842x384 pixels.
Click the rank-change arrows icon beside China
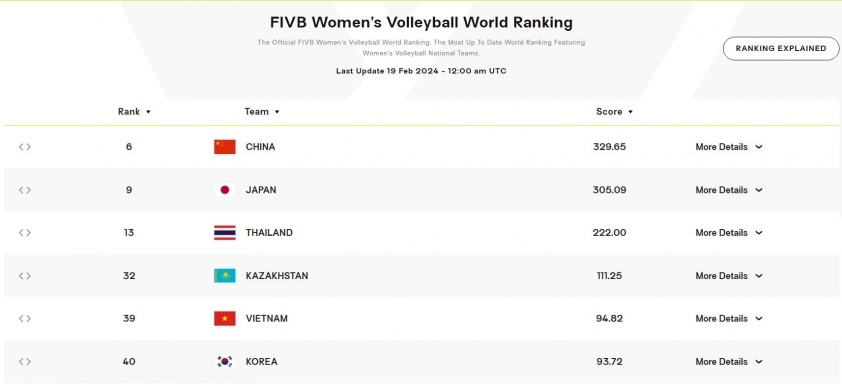point(25,147)
